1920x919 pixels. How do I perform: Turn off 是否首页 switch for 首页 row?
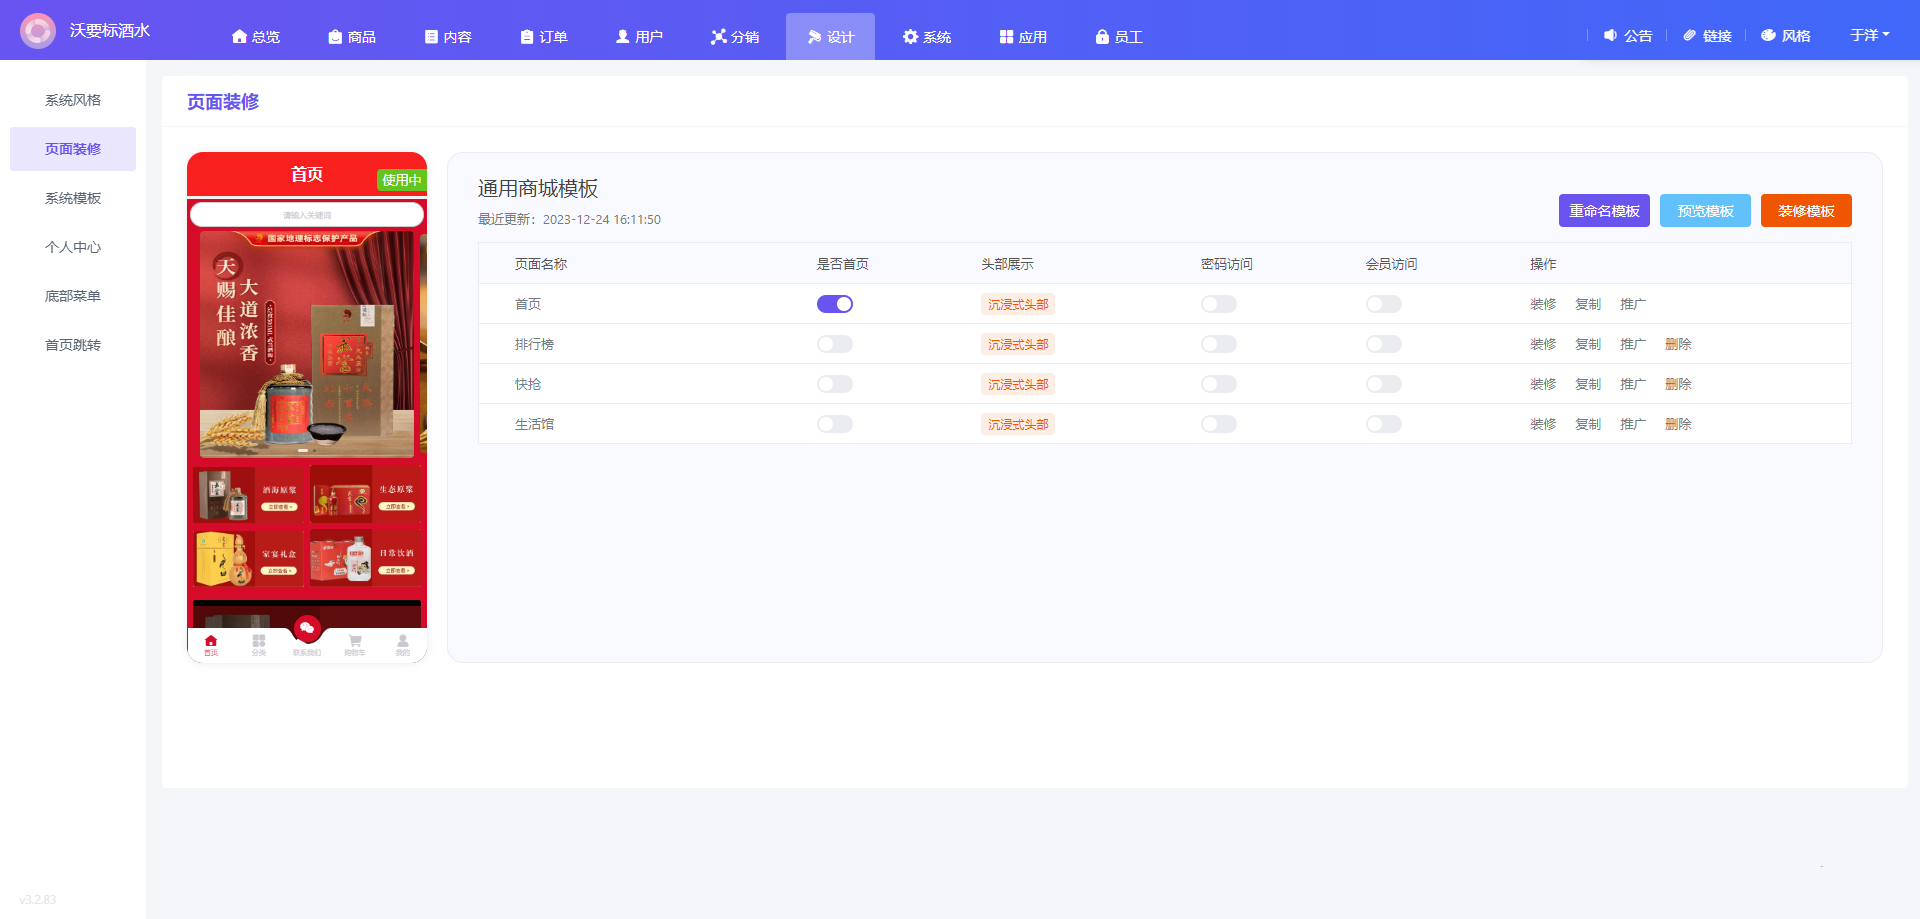[835, 304]
